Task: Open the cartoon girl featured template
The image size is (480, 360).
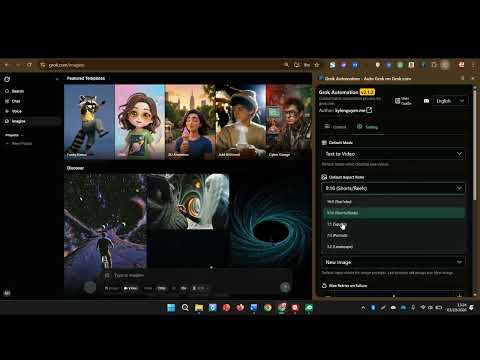Action: [x=140, y=122]
